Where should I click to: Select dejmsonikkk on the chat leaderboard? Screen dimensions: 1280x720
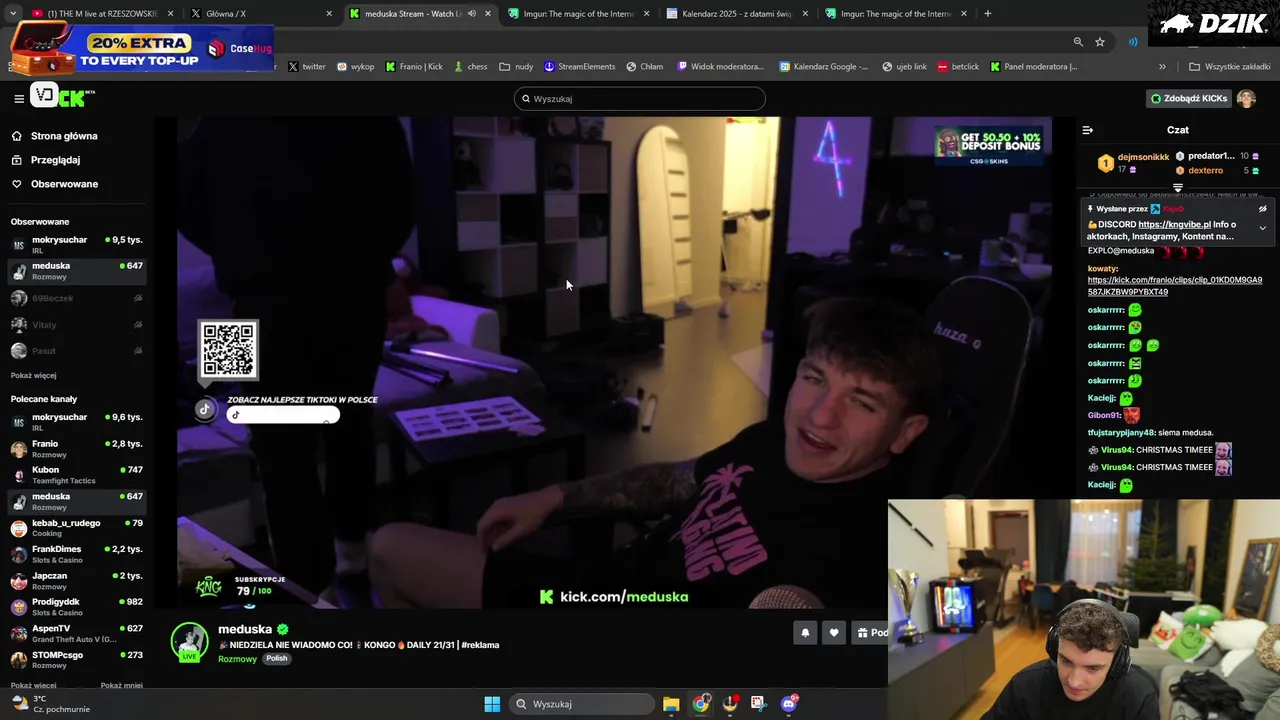pos(1143,157)
